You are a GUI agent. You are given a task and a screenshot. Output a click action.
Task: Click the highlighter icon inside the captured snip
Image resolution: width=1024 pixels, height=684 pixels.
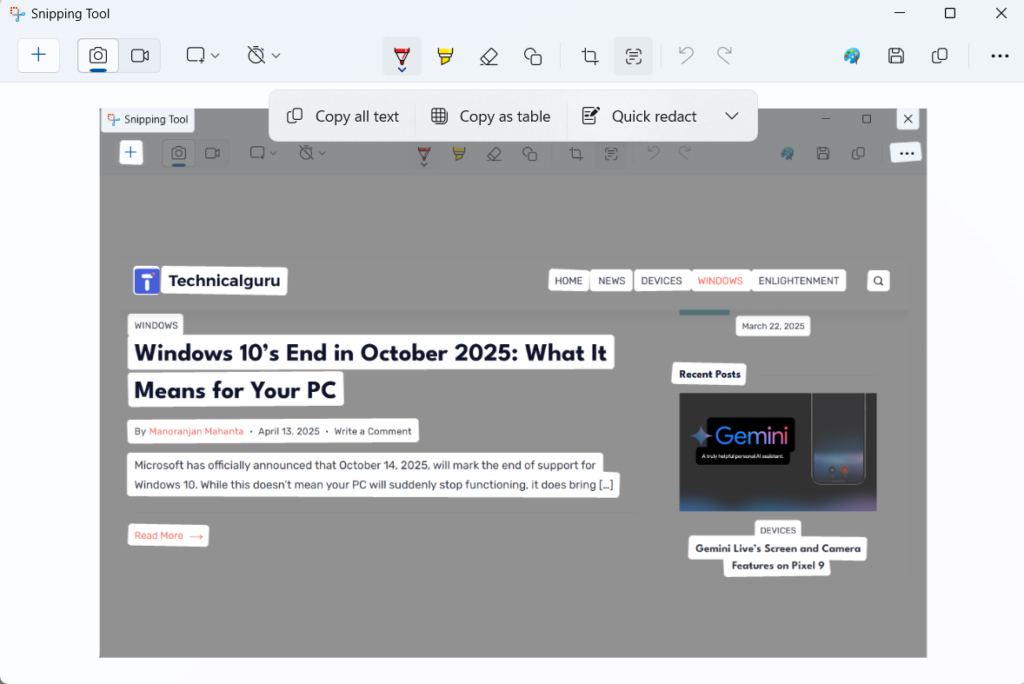459,154
